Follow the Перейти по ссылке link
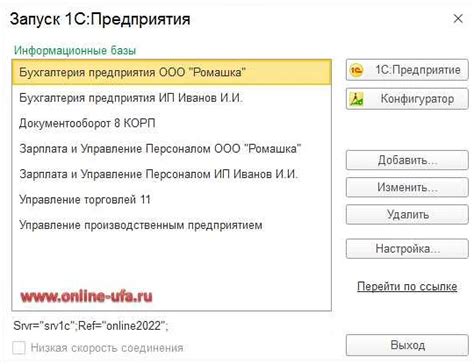Viewport: 474px width, 364px height. point(407,286)
